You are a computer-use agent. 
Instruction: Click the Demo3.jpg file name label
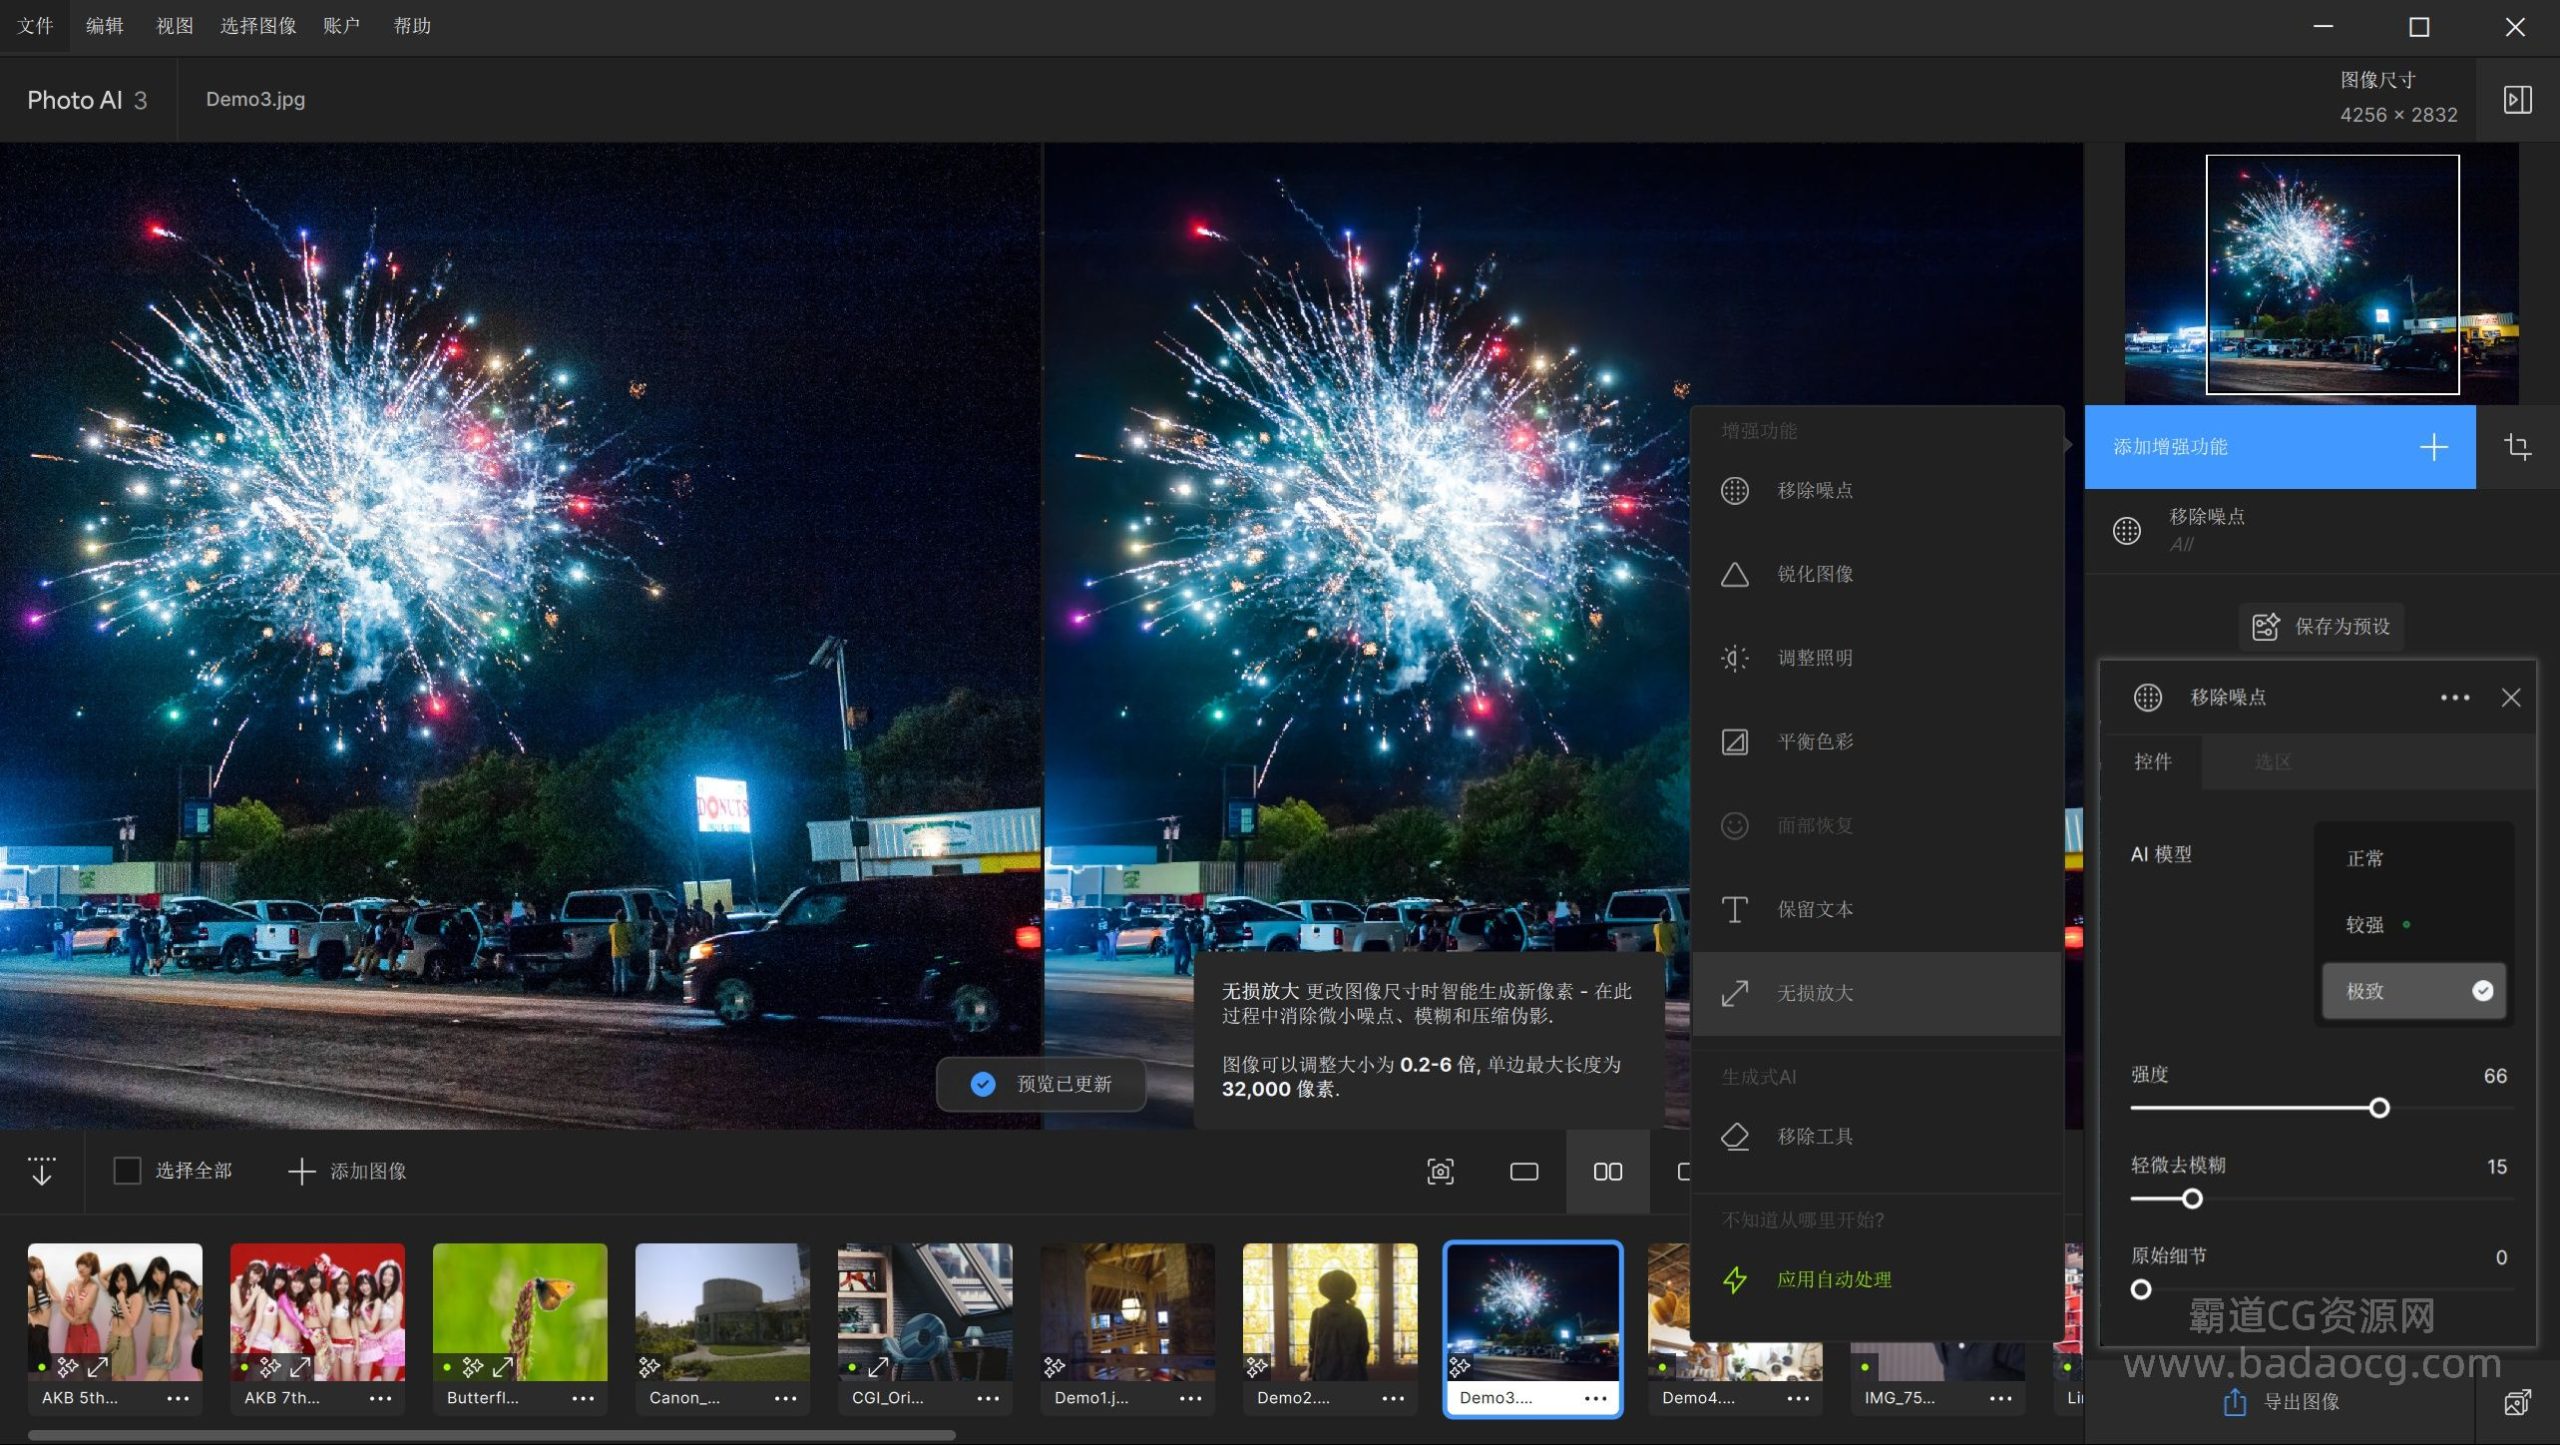[255, 99]
